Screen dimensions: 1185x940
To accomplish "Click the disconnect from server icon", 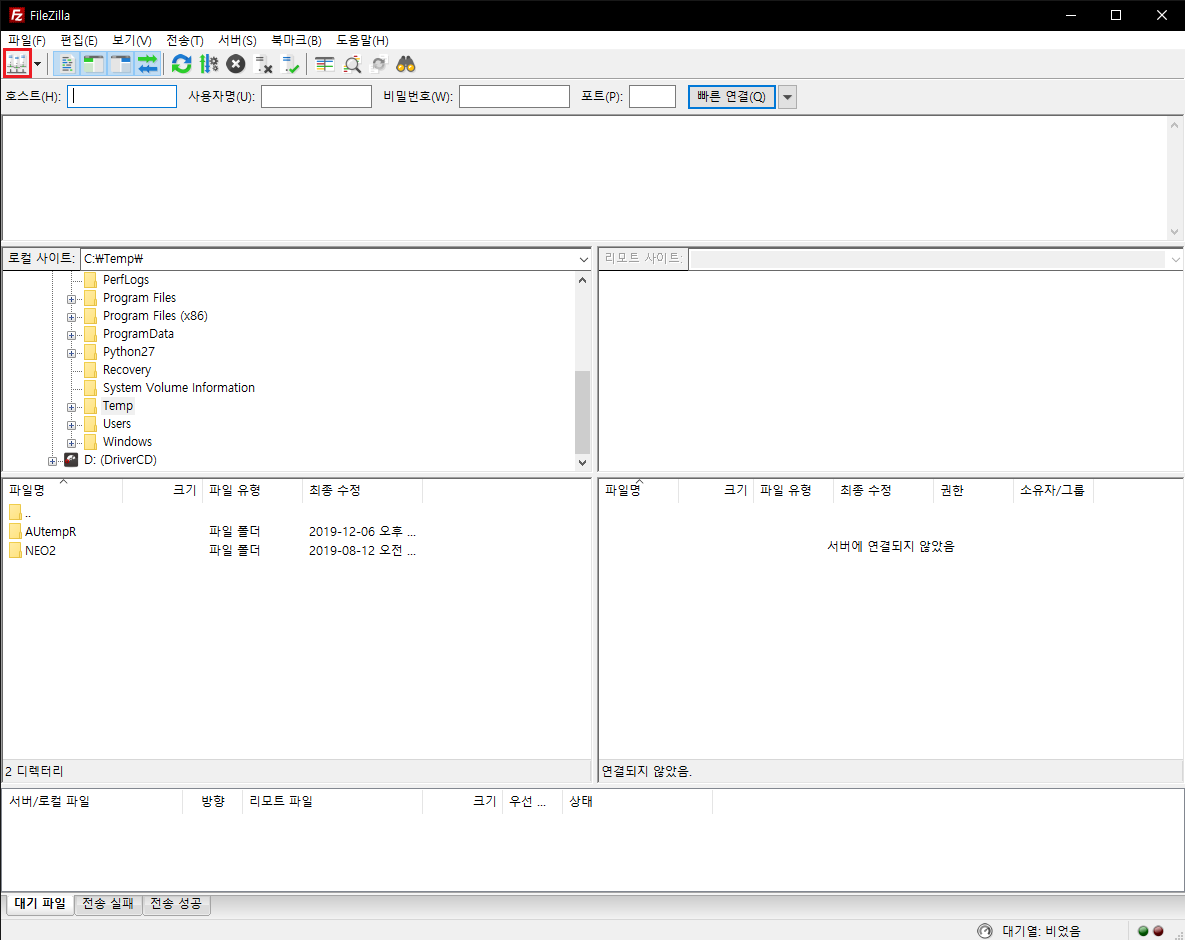I will tap(263, 64).
